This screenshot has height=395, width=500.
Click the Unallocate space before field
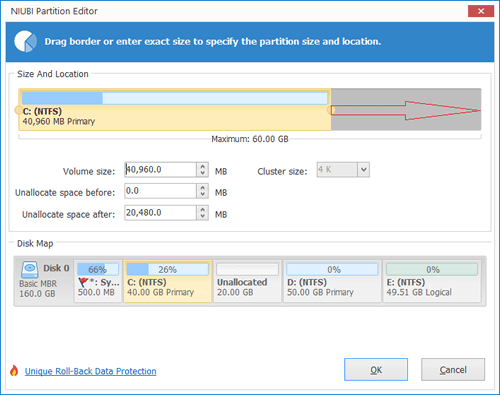click(160, 191)
